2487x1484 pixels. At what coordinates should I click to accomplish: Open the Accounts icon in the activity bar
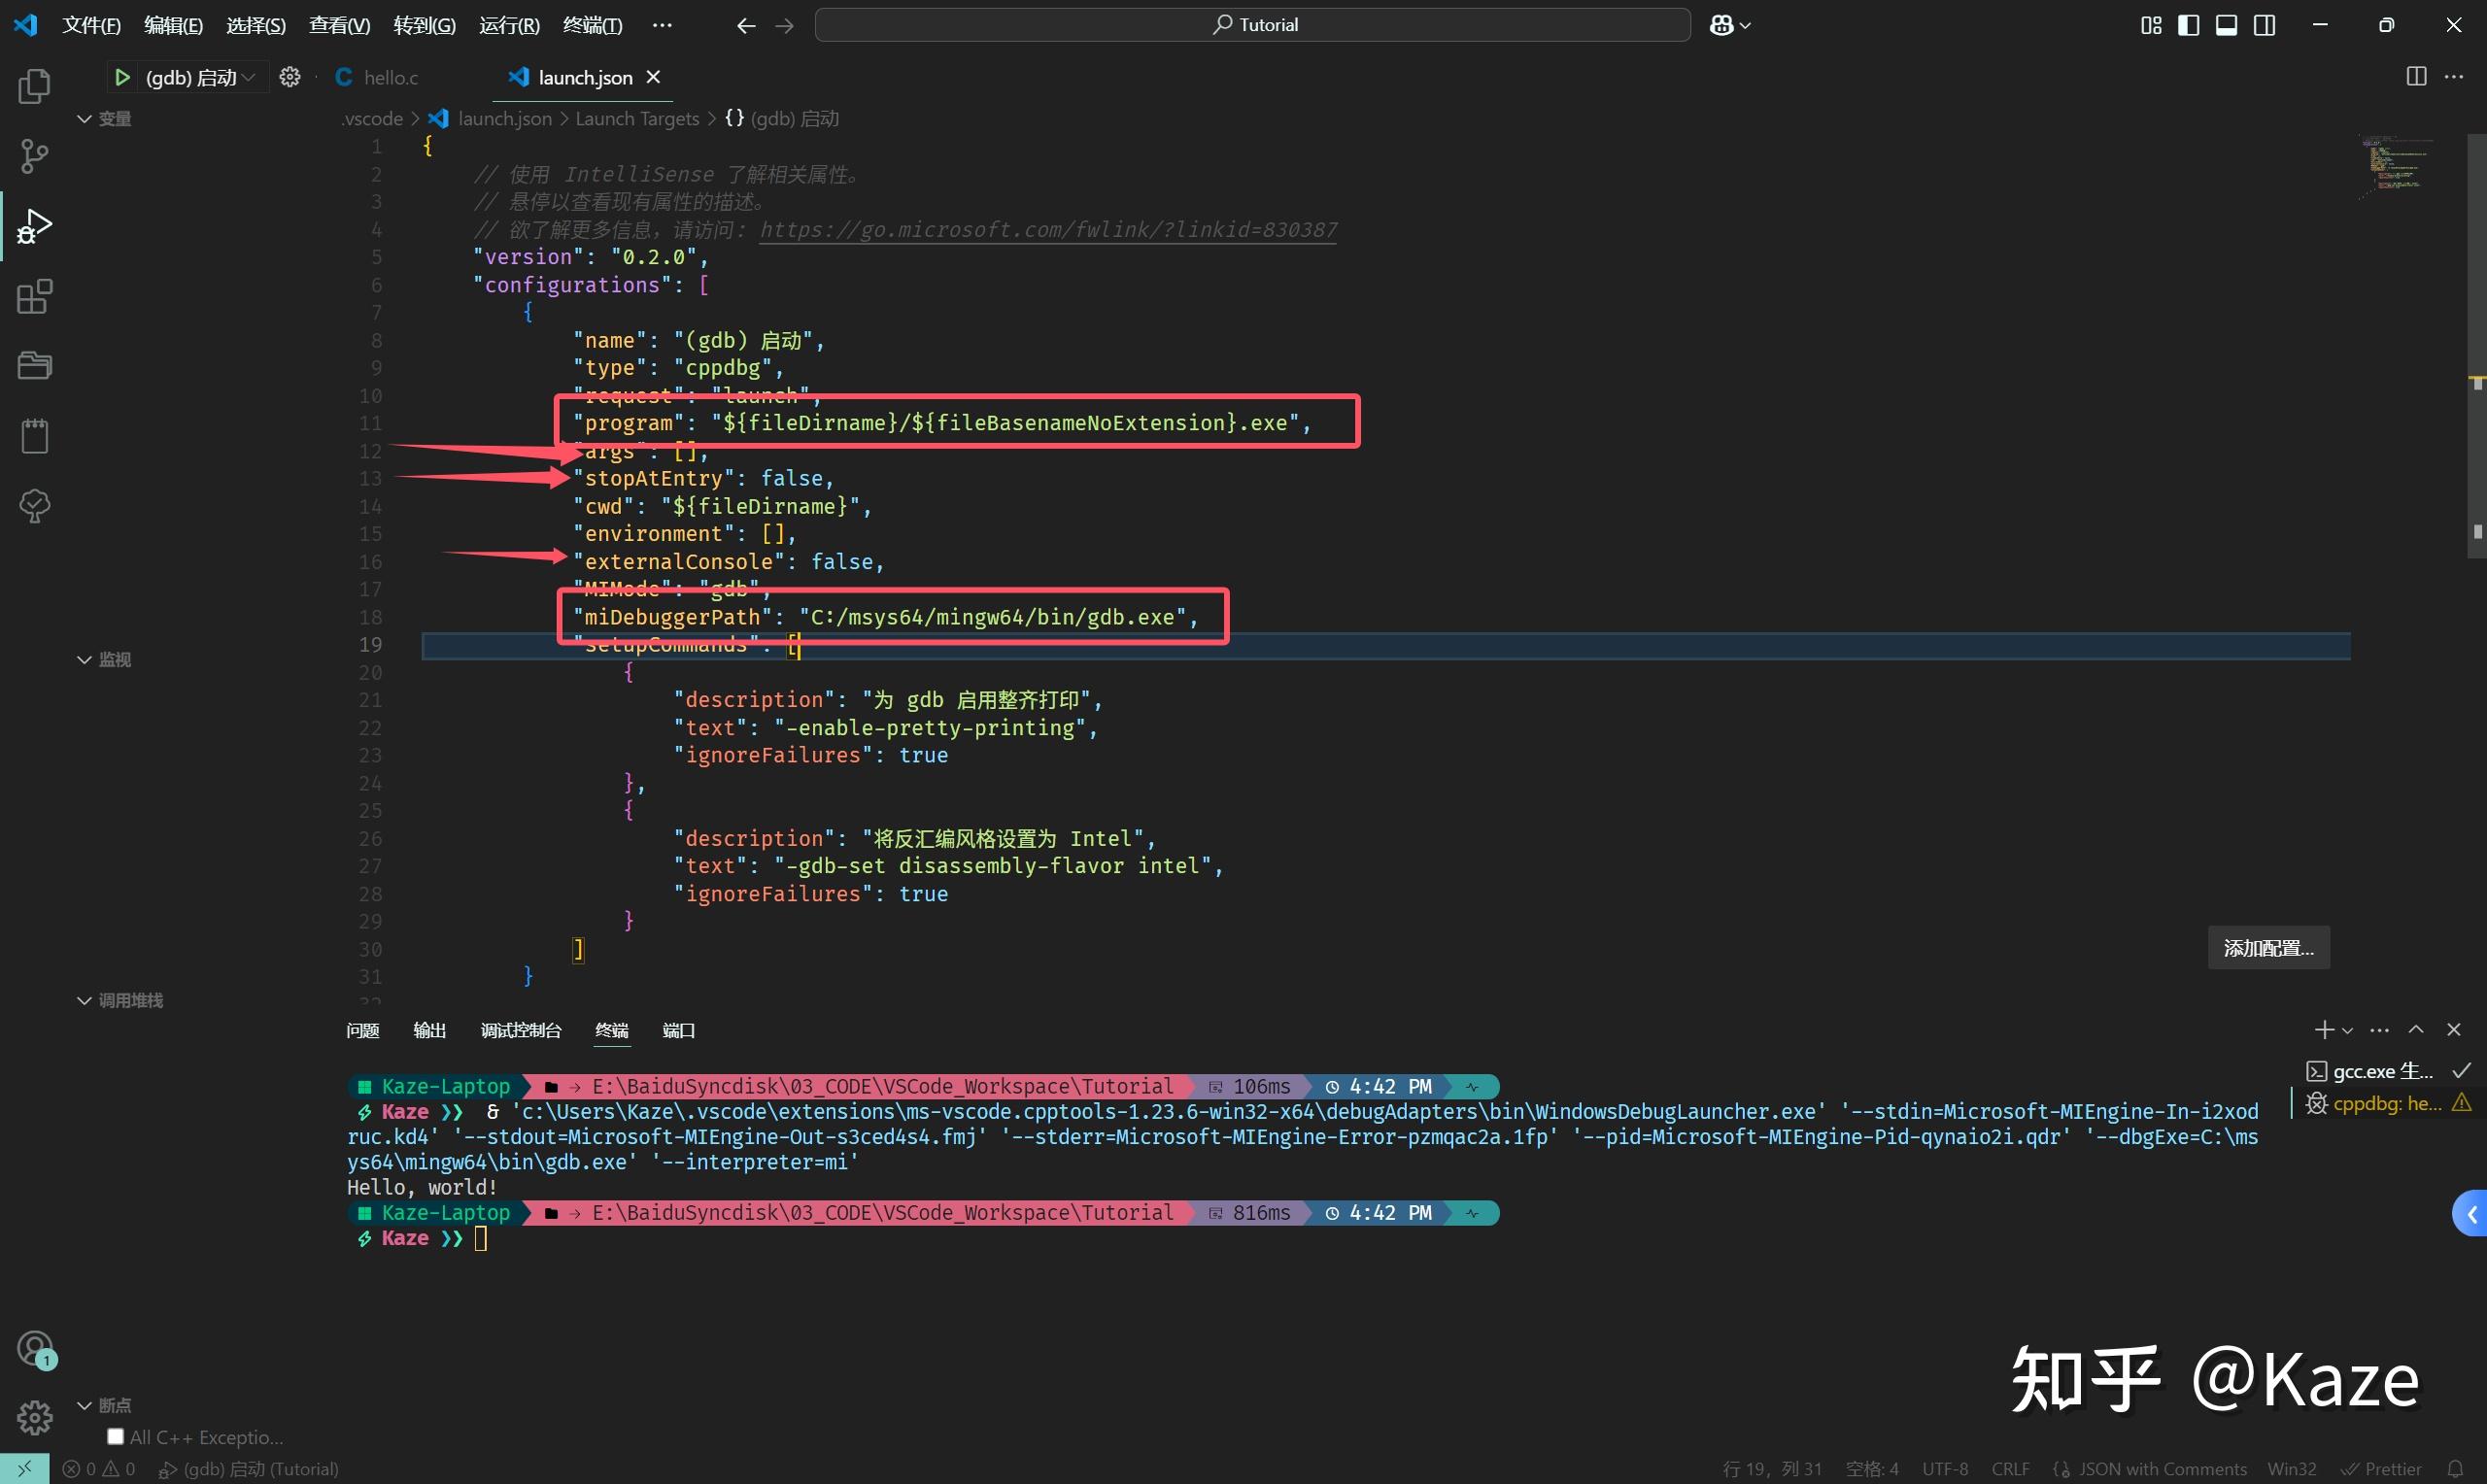click(34, 1348)
